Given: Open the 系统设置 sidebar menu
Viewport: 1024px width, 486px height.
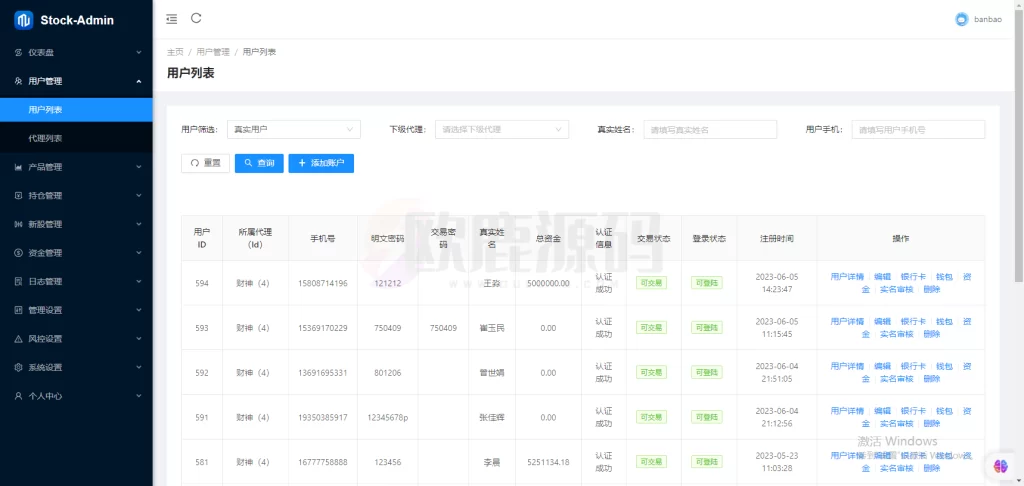Looking at the screenshot, I should click(76, 367).
